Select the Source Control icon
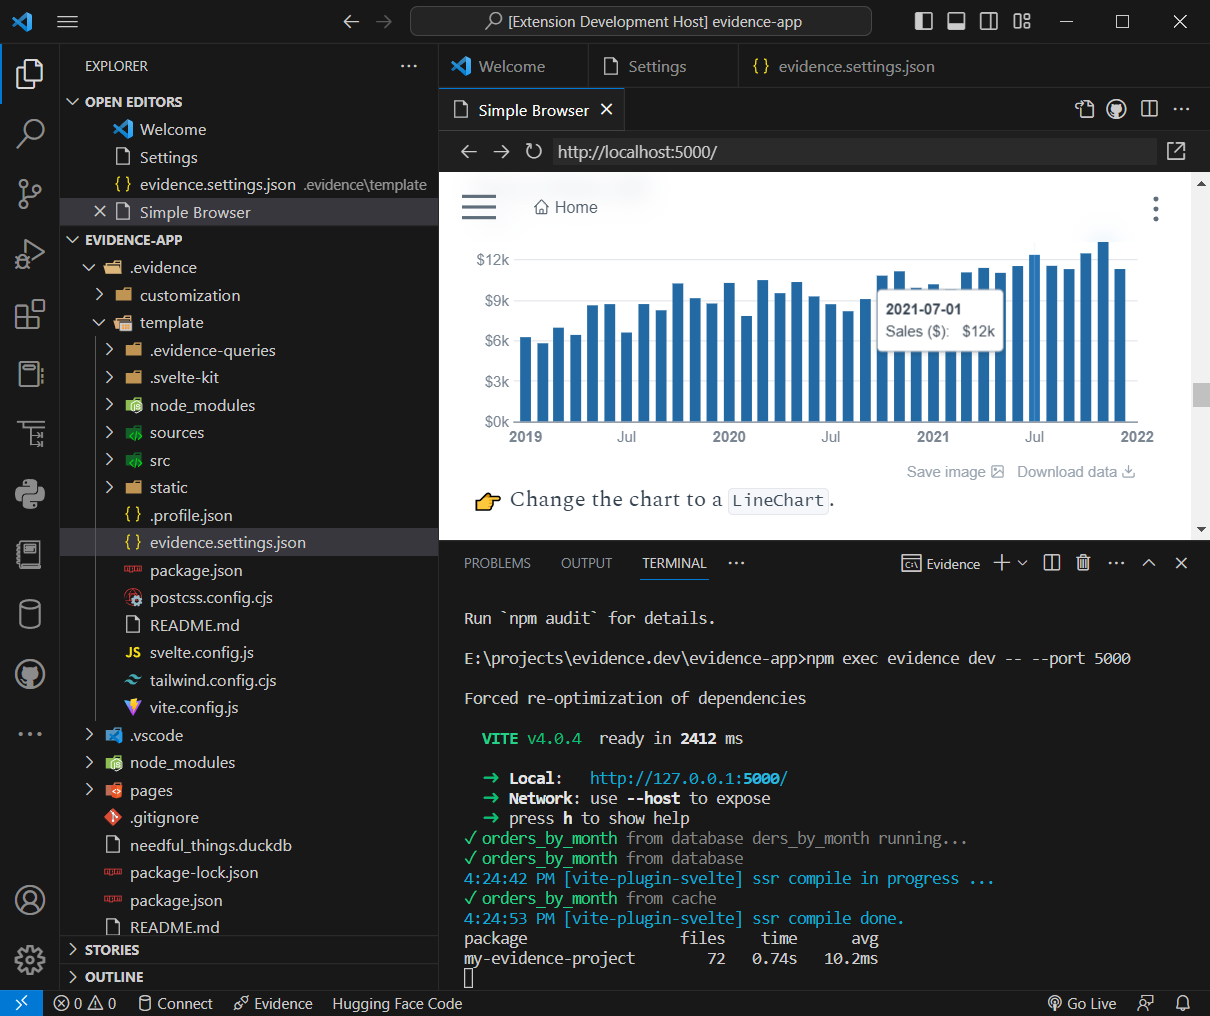Screen dimensions: 1210x1016 (x=30, y=194)
